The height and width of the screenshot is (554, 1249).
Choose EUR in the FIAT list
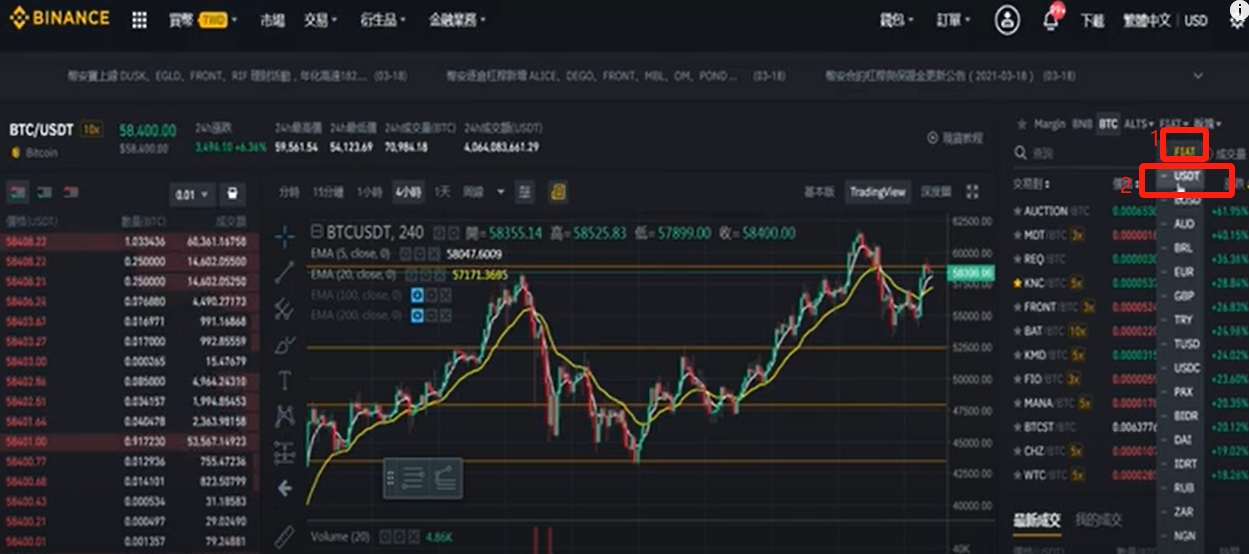(x=1183, y=272)
